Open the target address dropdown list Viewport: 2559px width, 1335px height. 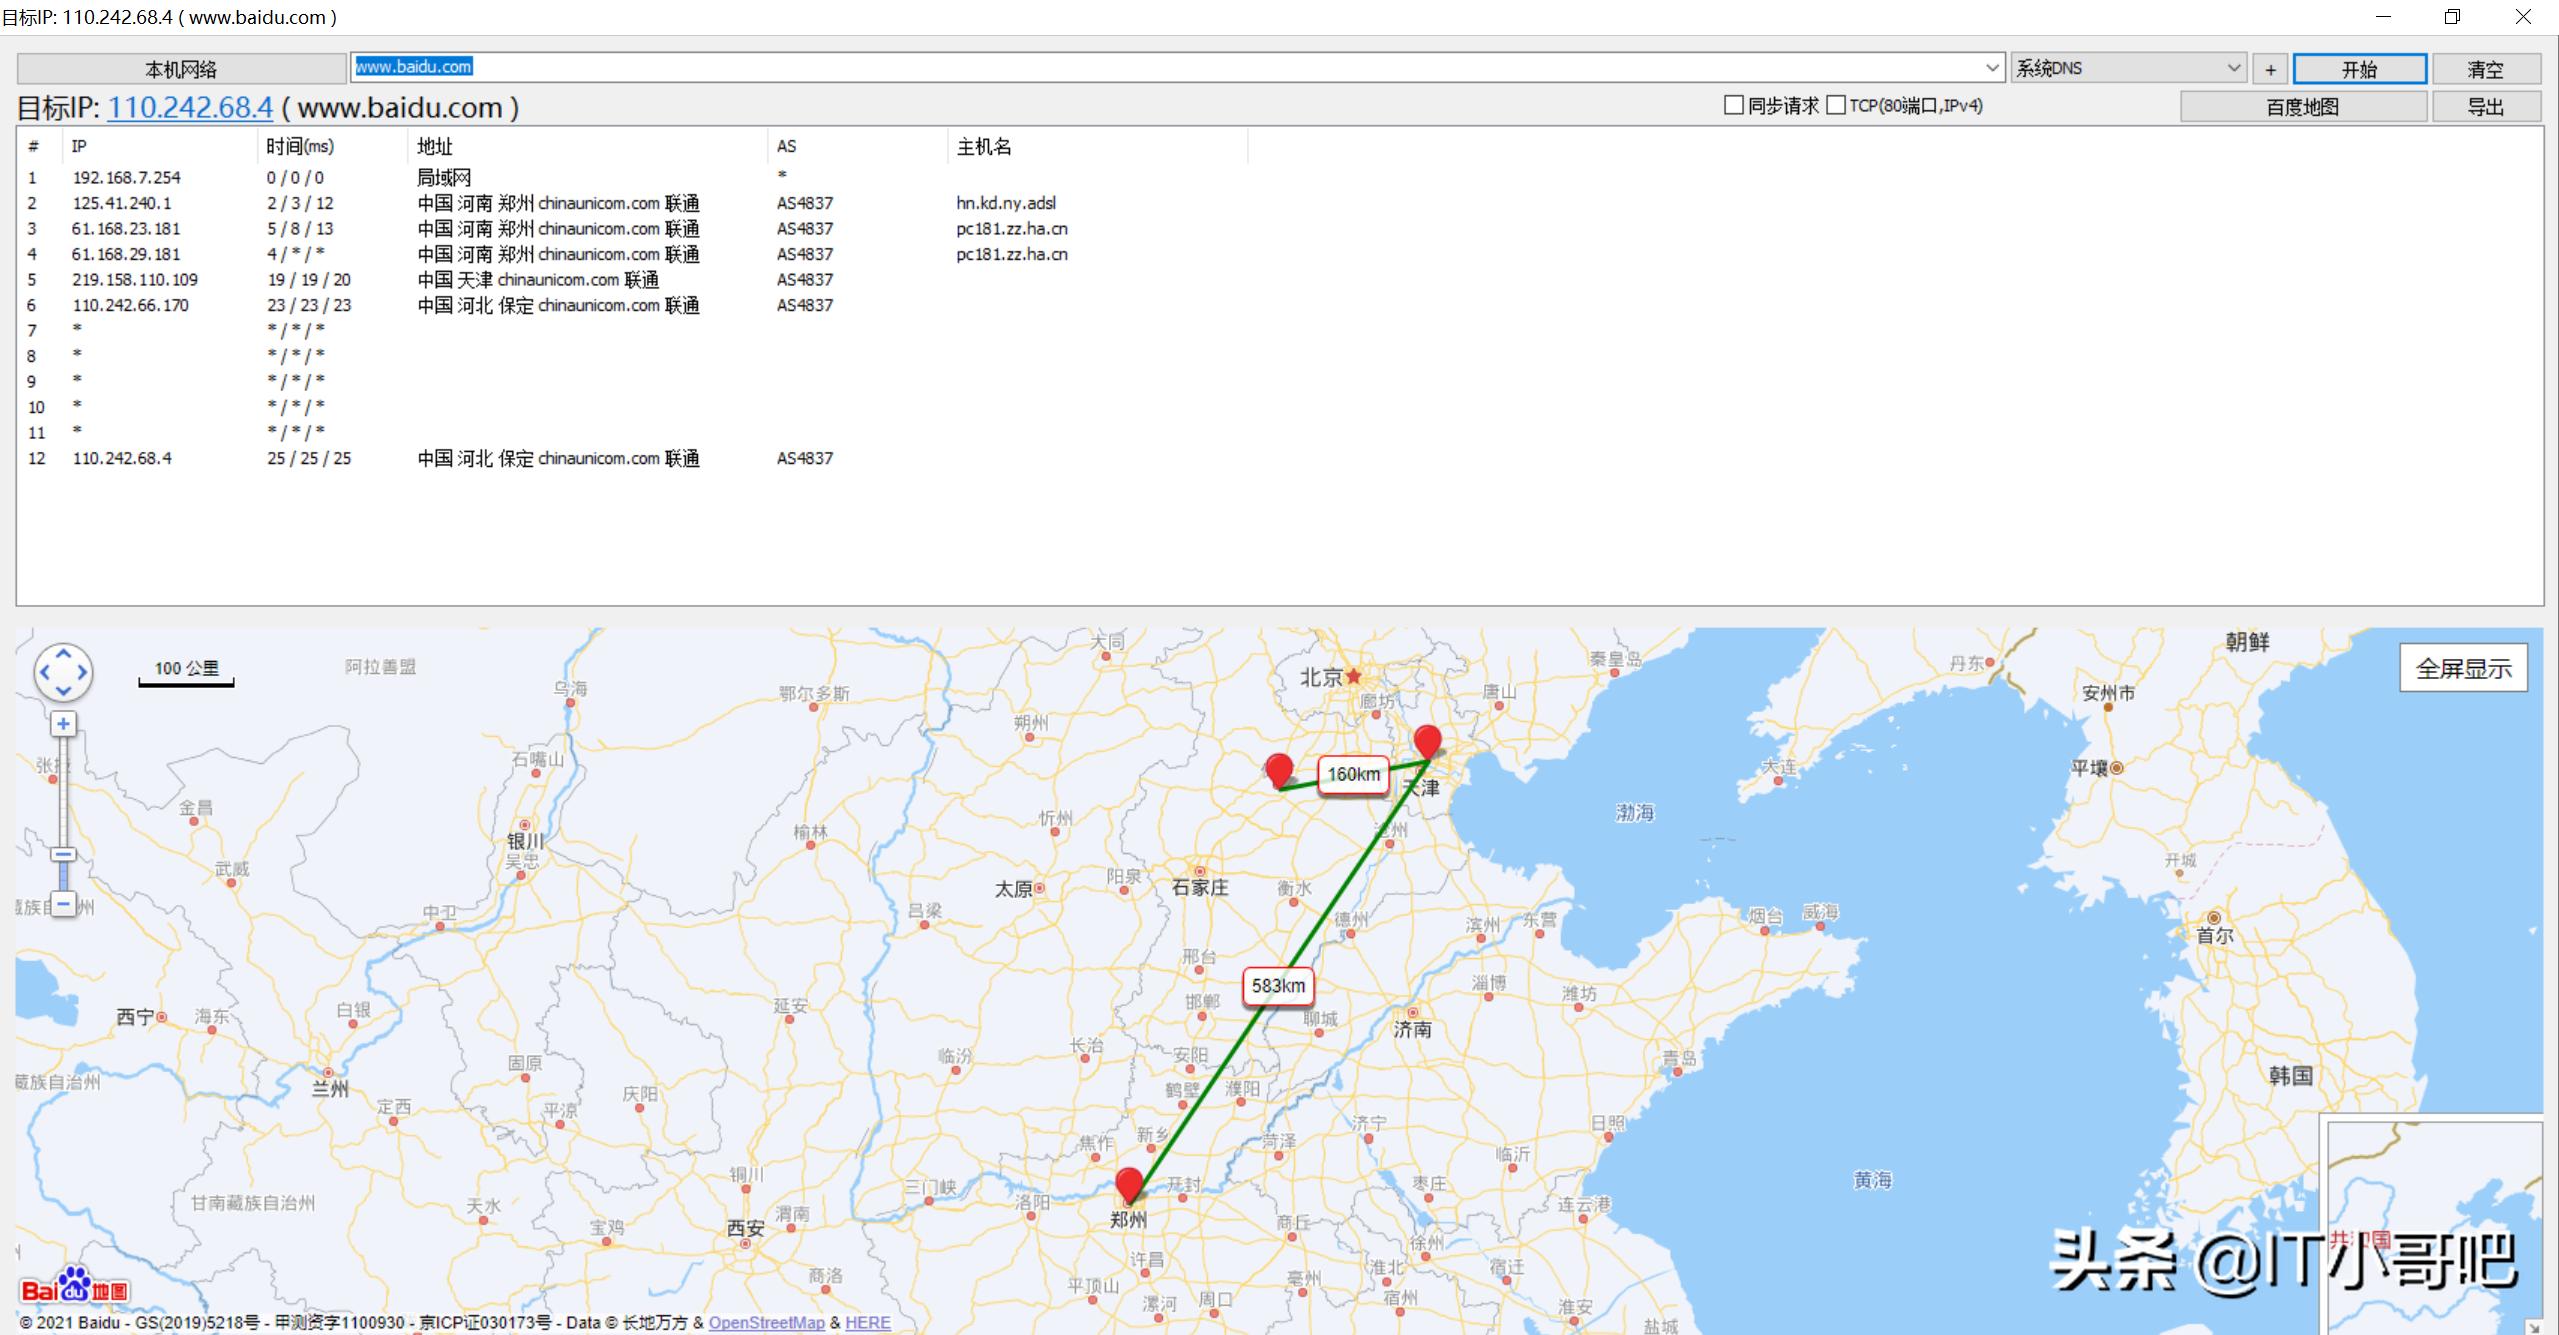1993,67
